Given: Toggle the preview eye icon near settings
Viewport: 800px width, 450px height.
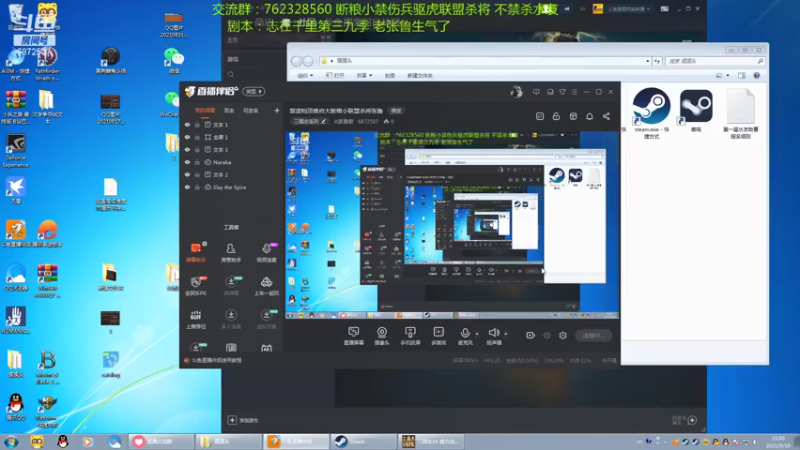Looking at the screenshot, I should [547, 335].
